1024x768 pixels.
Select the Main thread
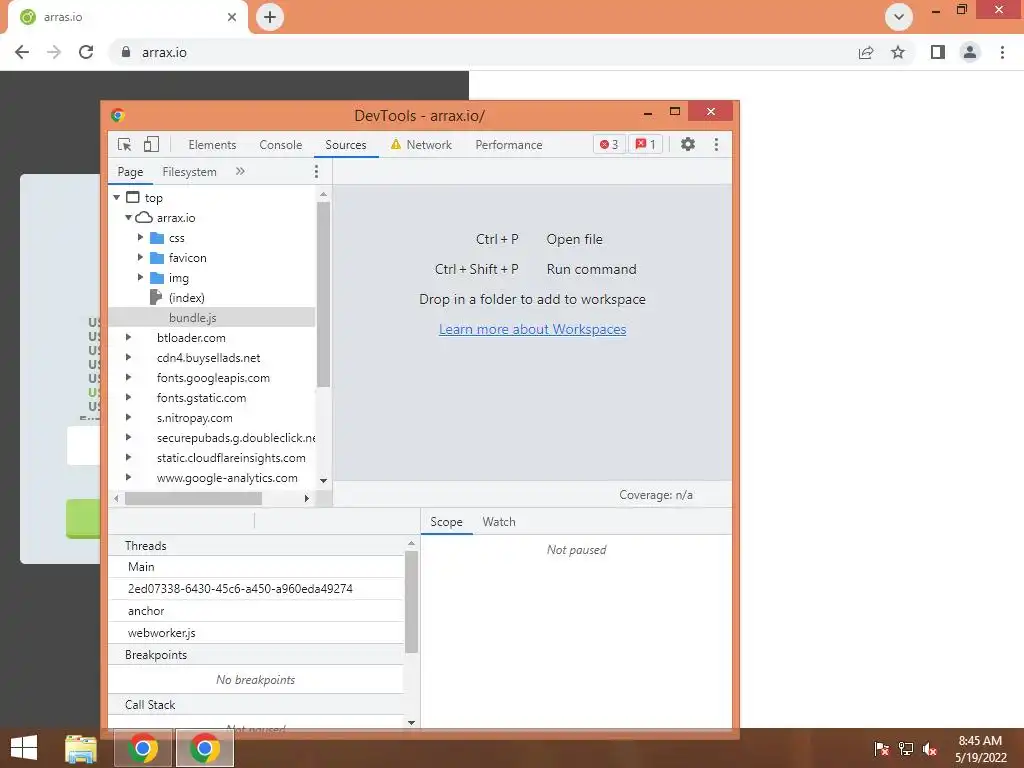[x=256, y=567]
